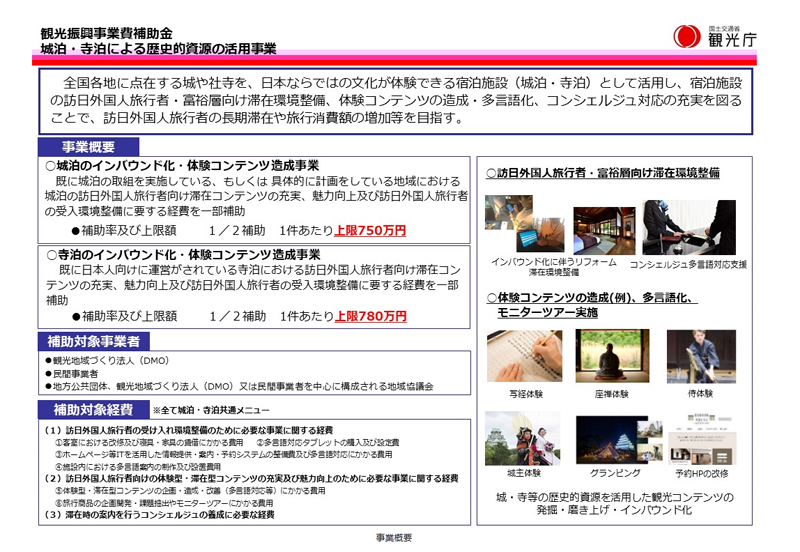Click sub-item ④施設内における多言語案内の制作
800x552 pixels.
pos(138,466)
